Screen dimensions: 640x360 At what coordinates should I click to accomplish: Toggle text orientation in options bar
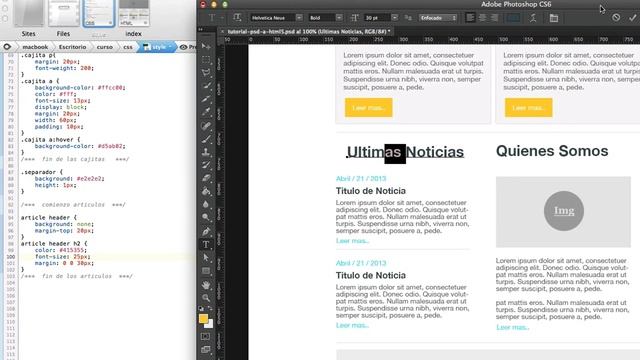[237, 18]
